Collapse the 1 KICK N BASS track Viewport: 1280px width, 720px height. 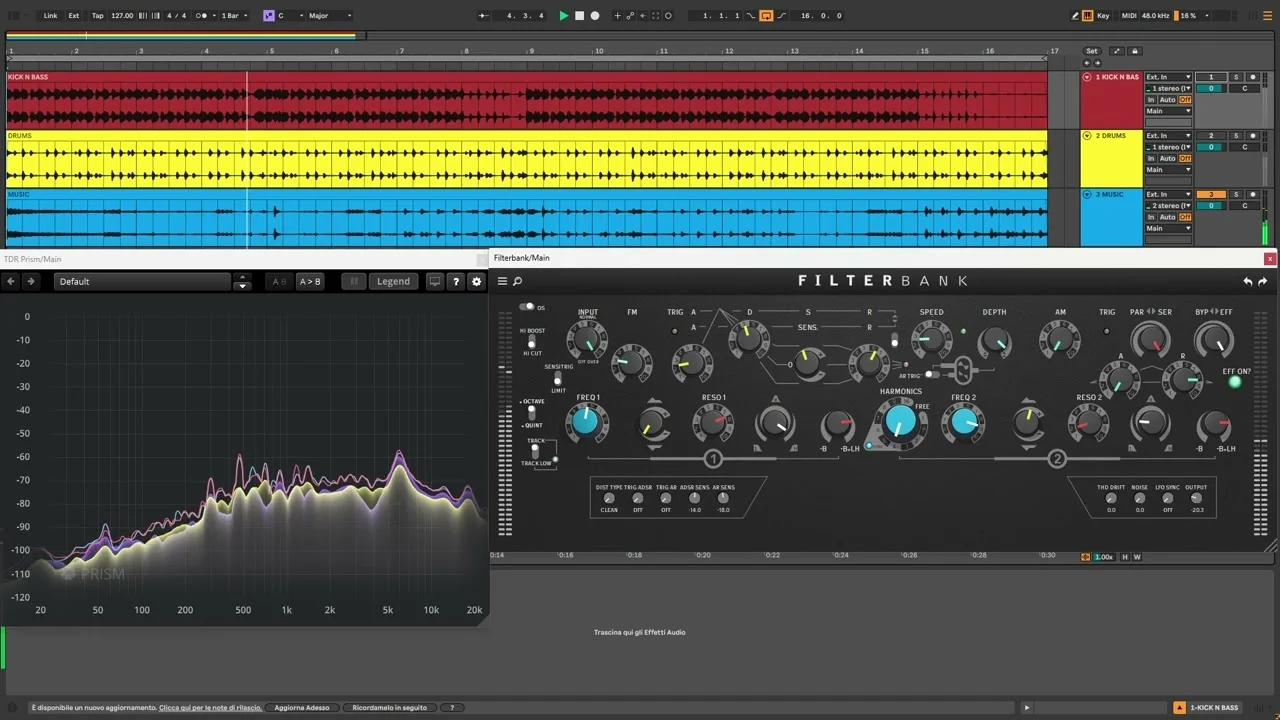click(1087, 77)
